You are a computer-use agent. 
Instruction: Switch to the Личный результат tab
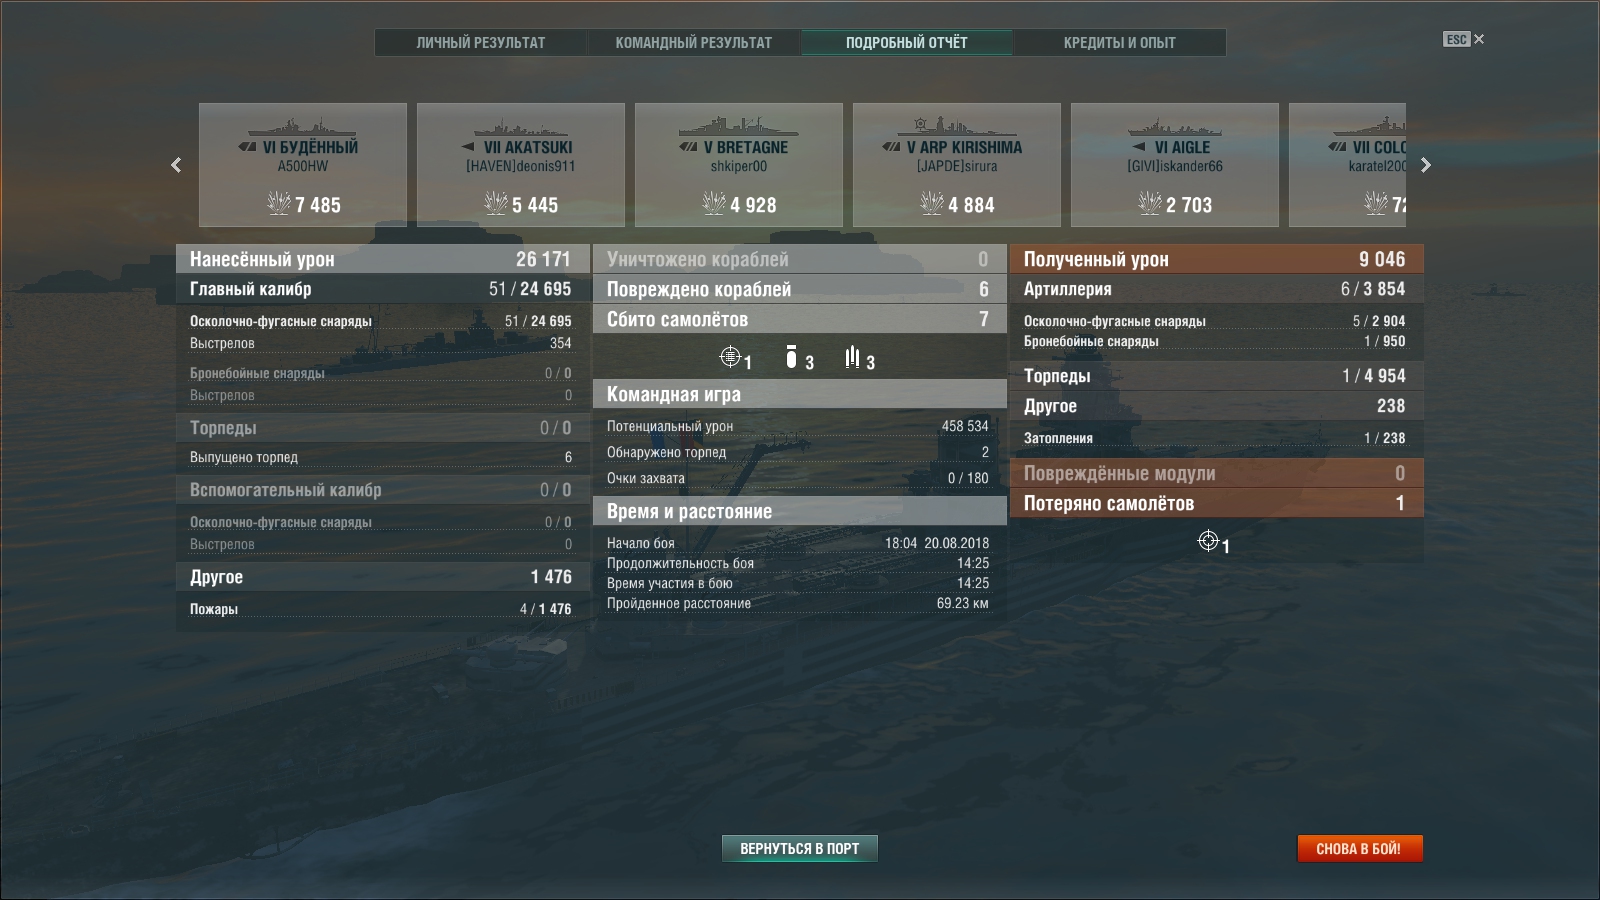(x=481, y=42)
